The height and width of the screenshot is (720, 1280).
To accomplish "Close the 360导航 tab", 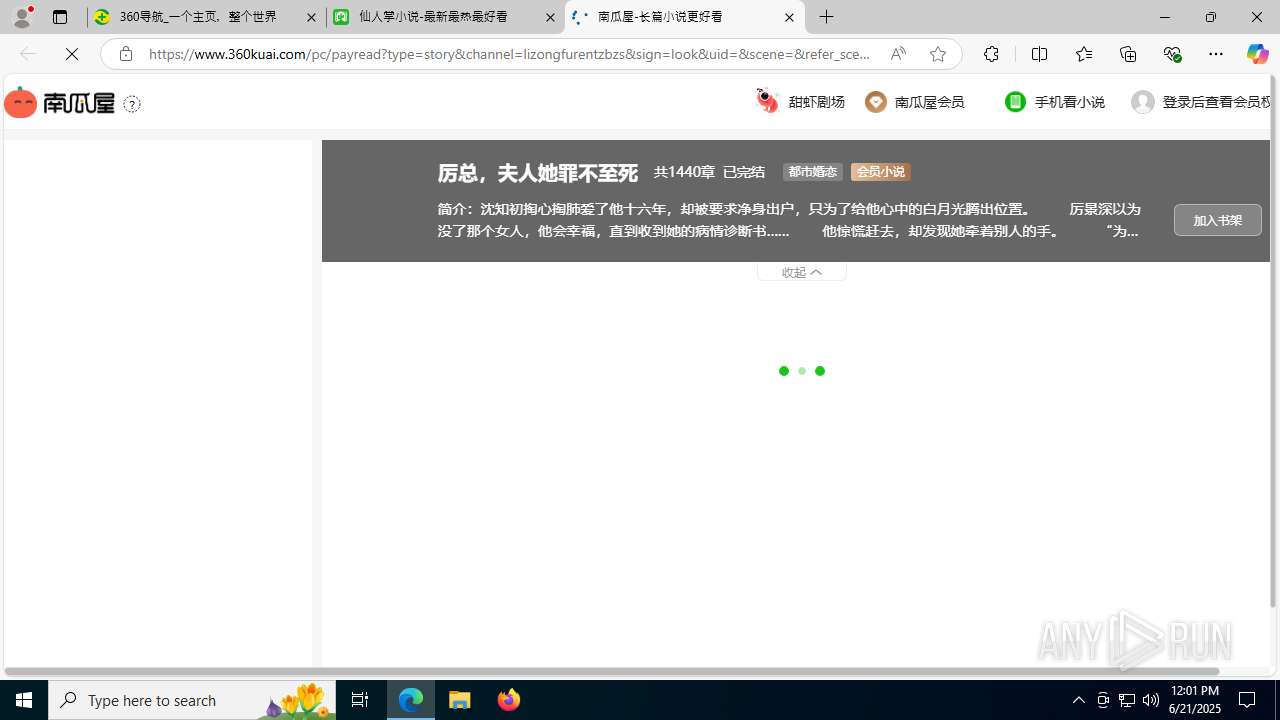I will [311, 17].
